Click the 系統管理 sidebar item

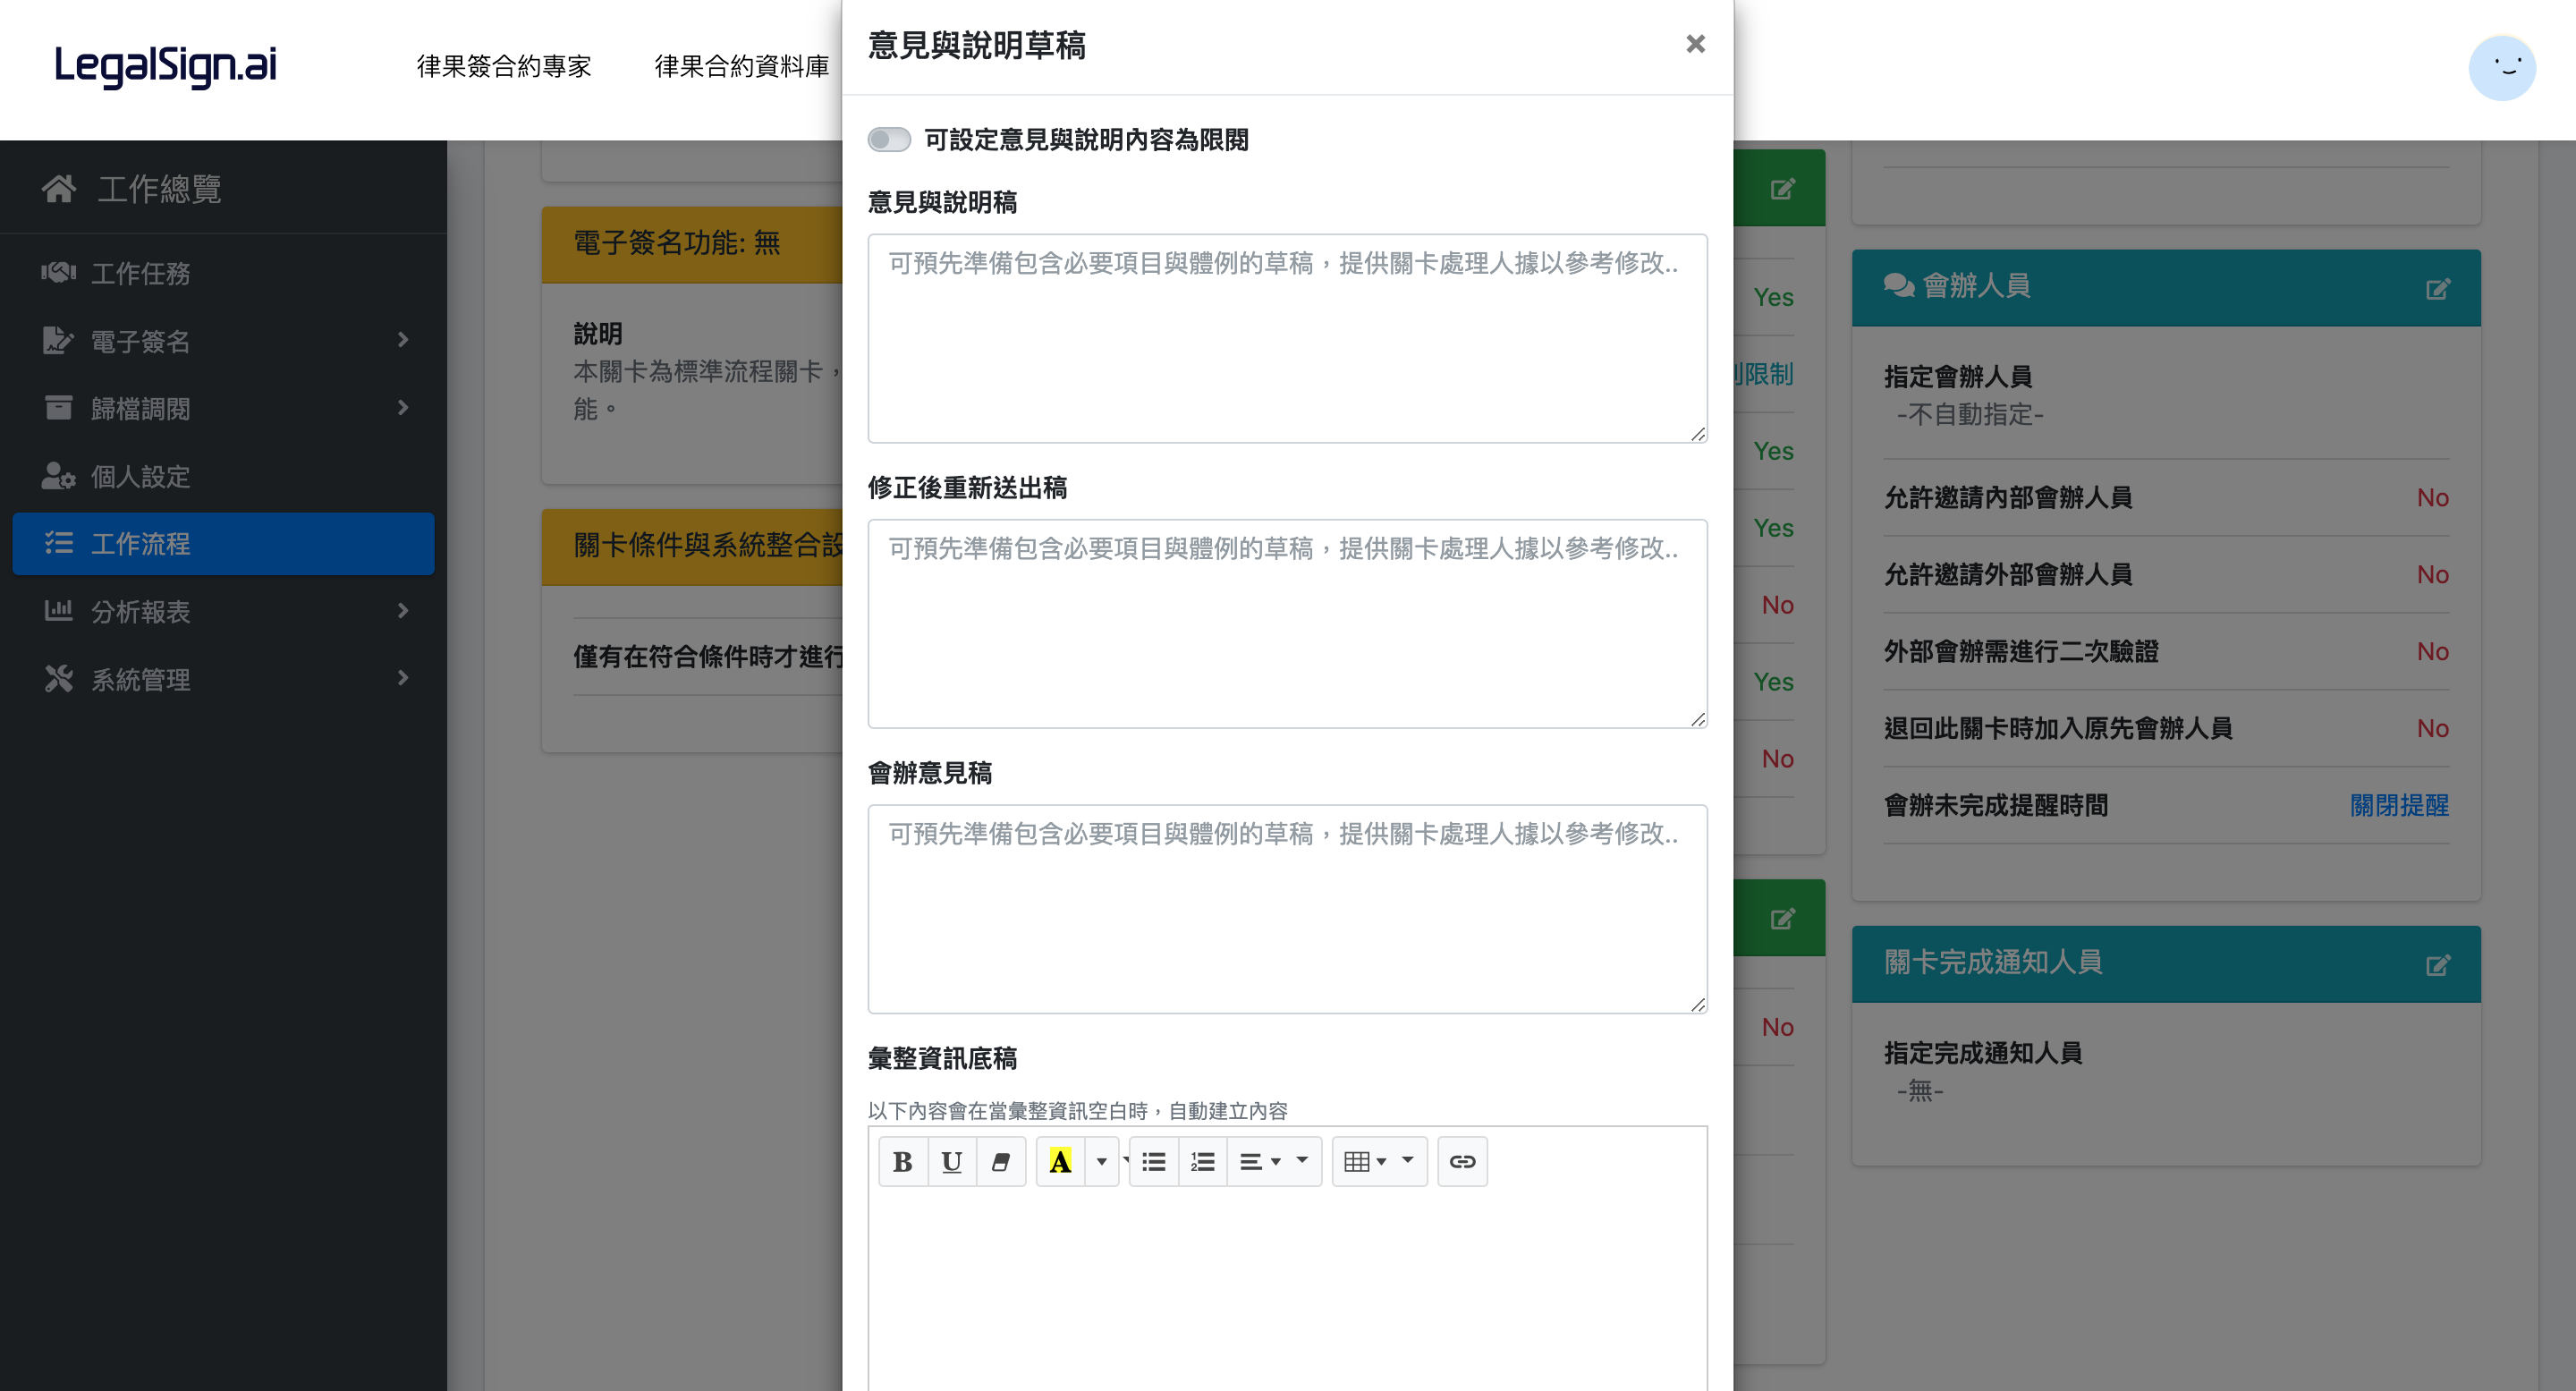pyautogui.click(x=223, y=679)
